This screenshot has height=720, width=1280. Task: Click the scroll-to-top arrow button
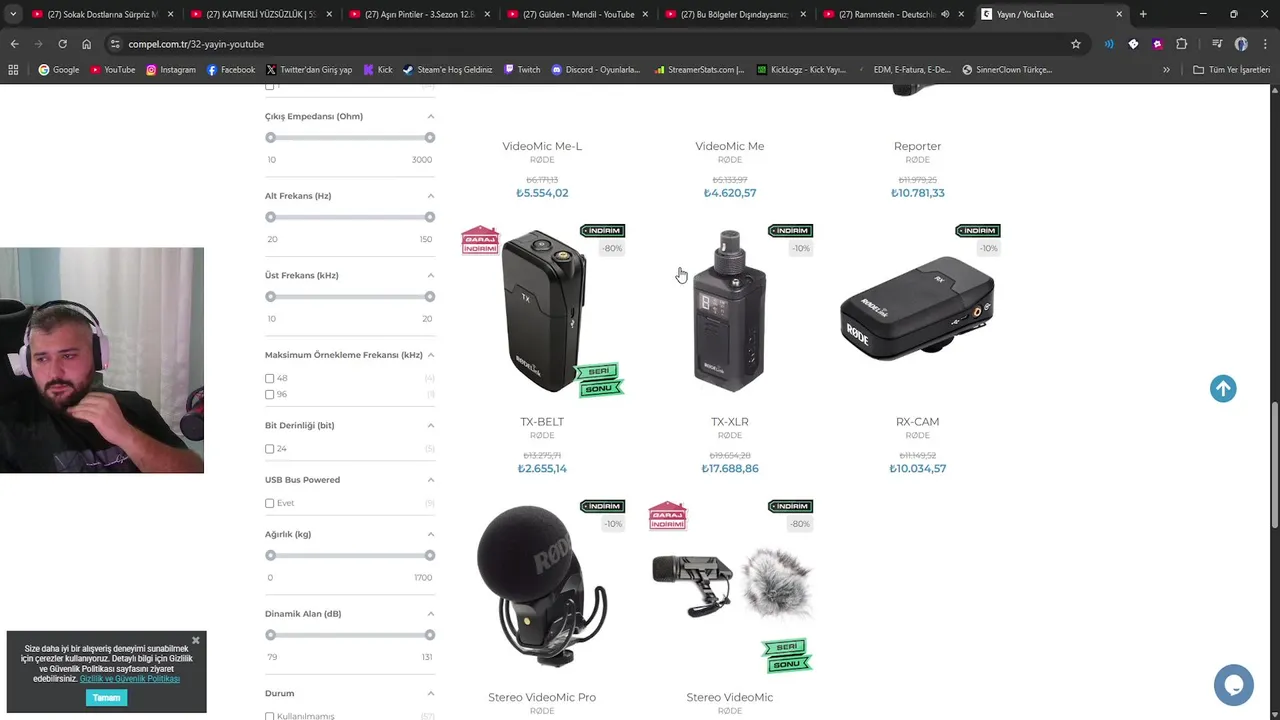1223,389
